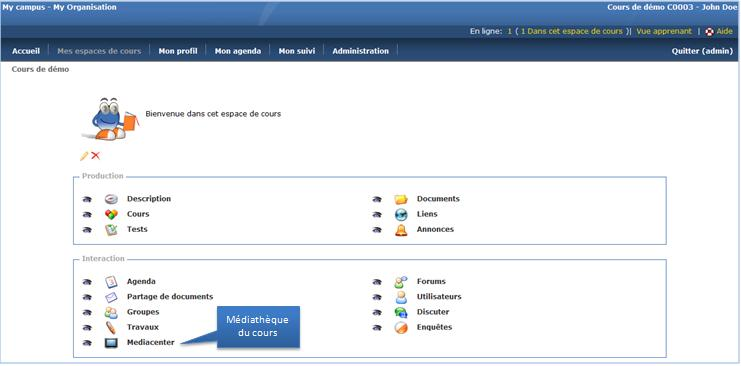Screen dimensions: 741x366
Task: Delete the welcome message with red X
Action: [95, 156]
